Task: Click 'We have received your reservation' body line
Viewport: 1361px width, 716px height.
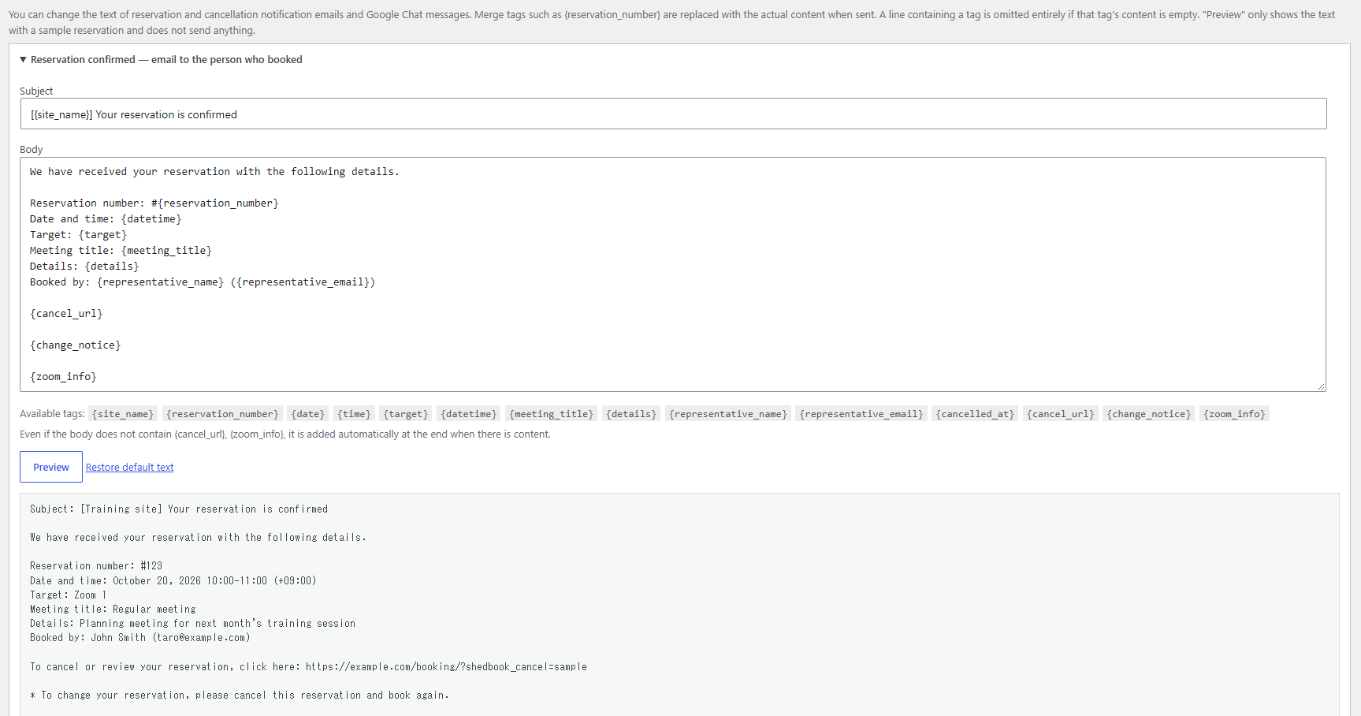Action: (214, 171)
